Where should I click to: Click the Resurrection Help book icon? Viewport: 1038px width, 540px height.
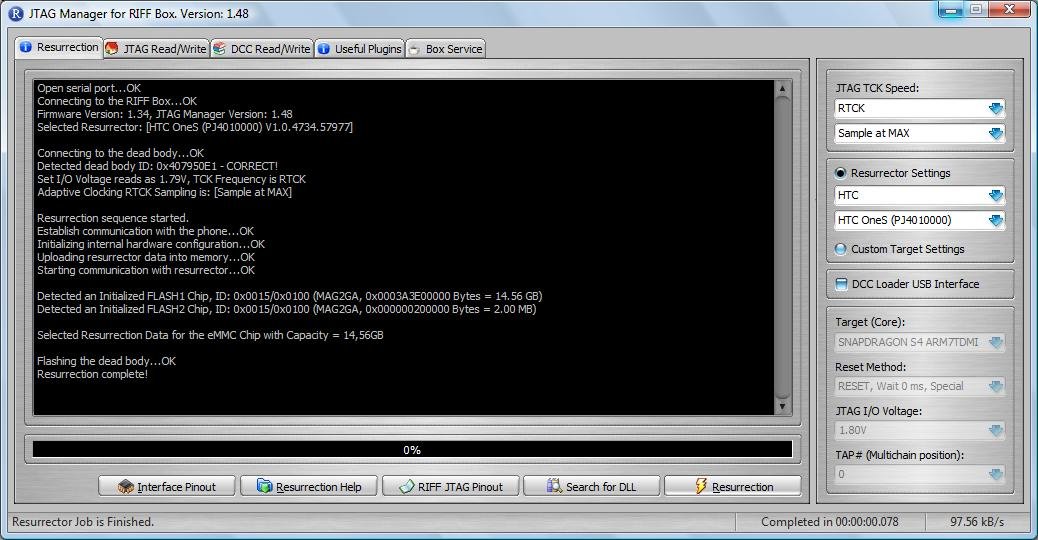click(x=264, y=486)
